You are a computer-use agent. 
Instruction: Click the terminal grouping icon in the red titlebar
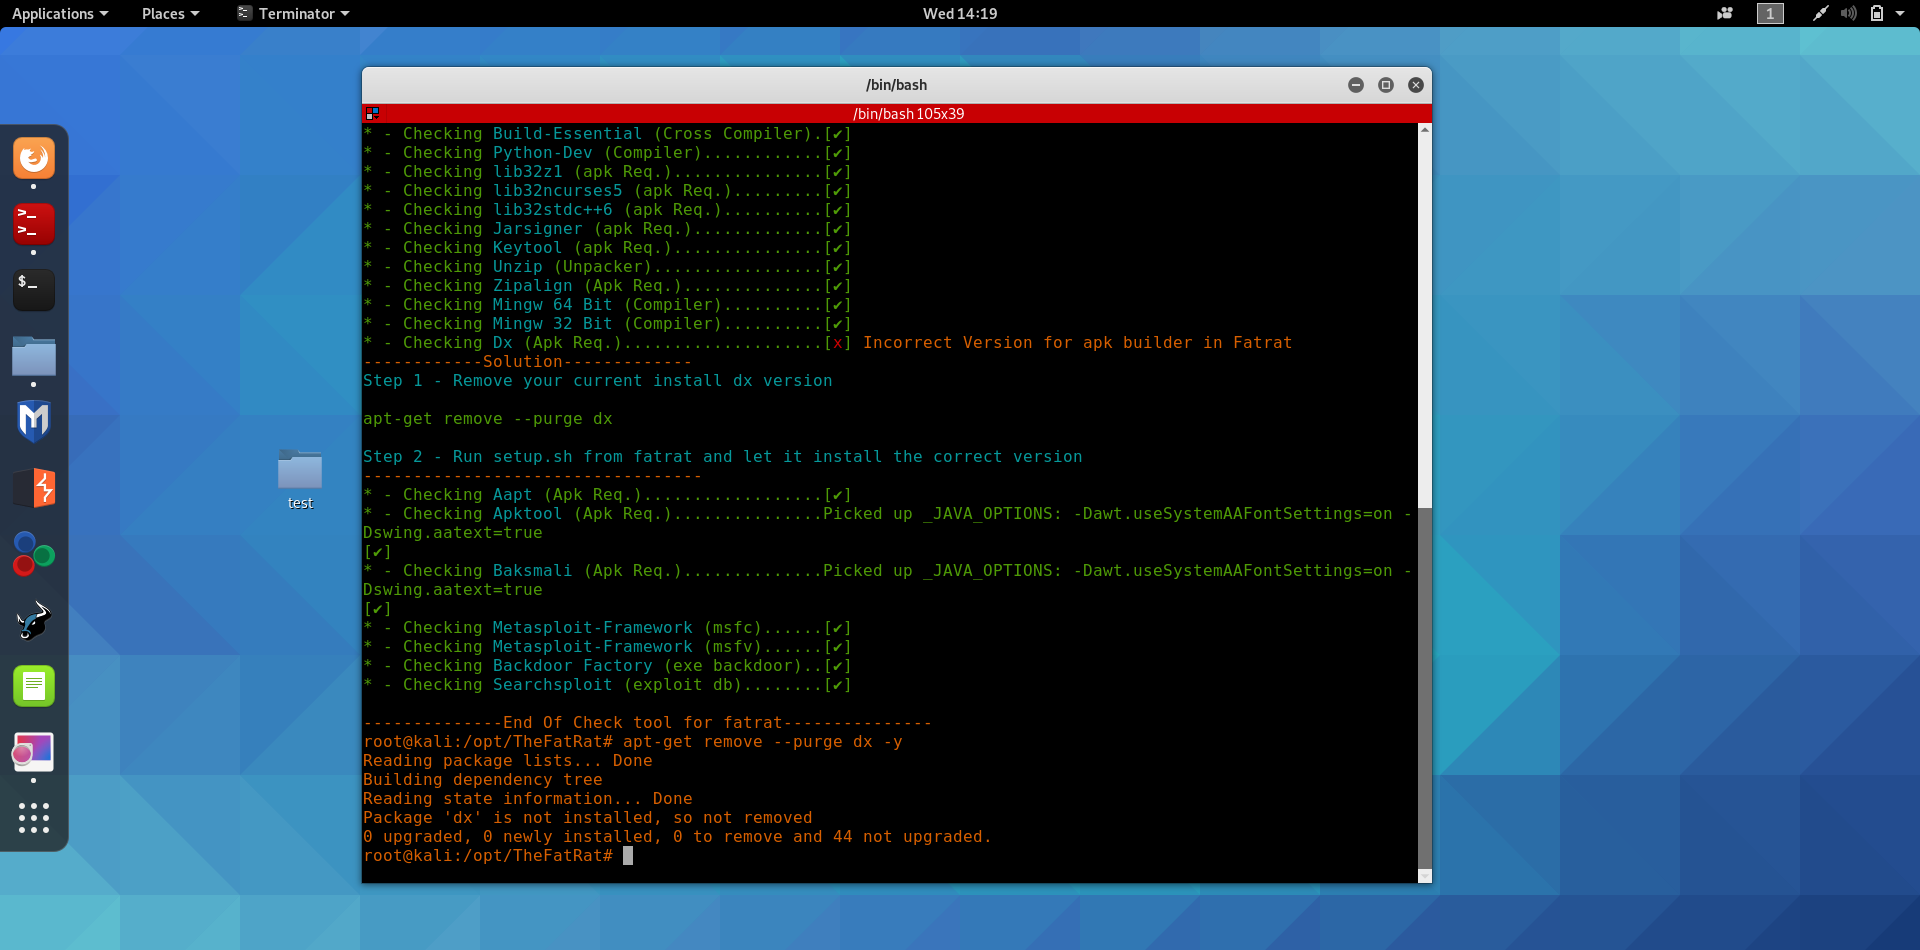coord(372,113)
